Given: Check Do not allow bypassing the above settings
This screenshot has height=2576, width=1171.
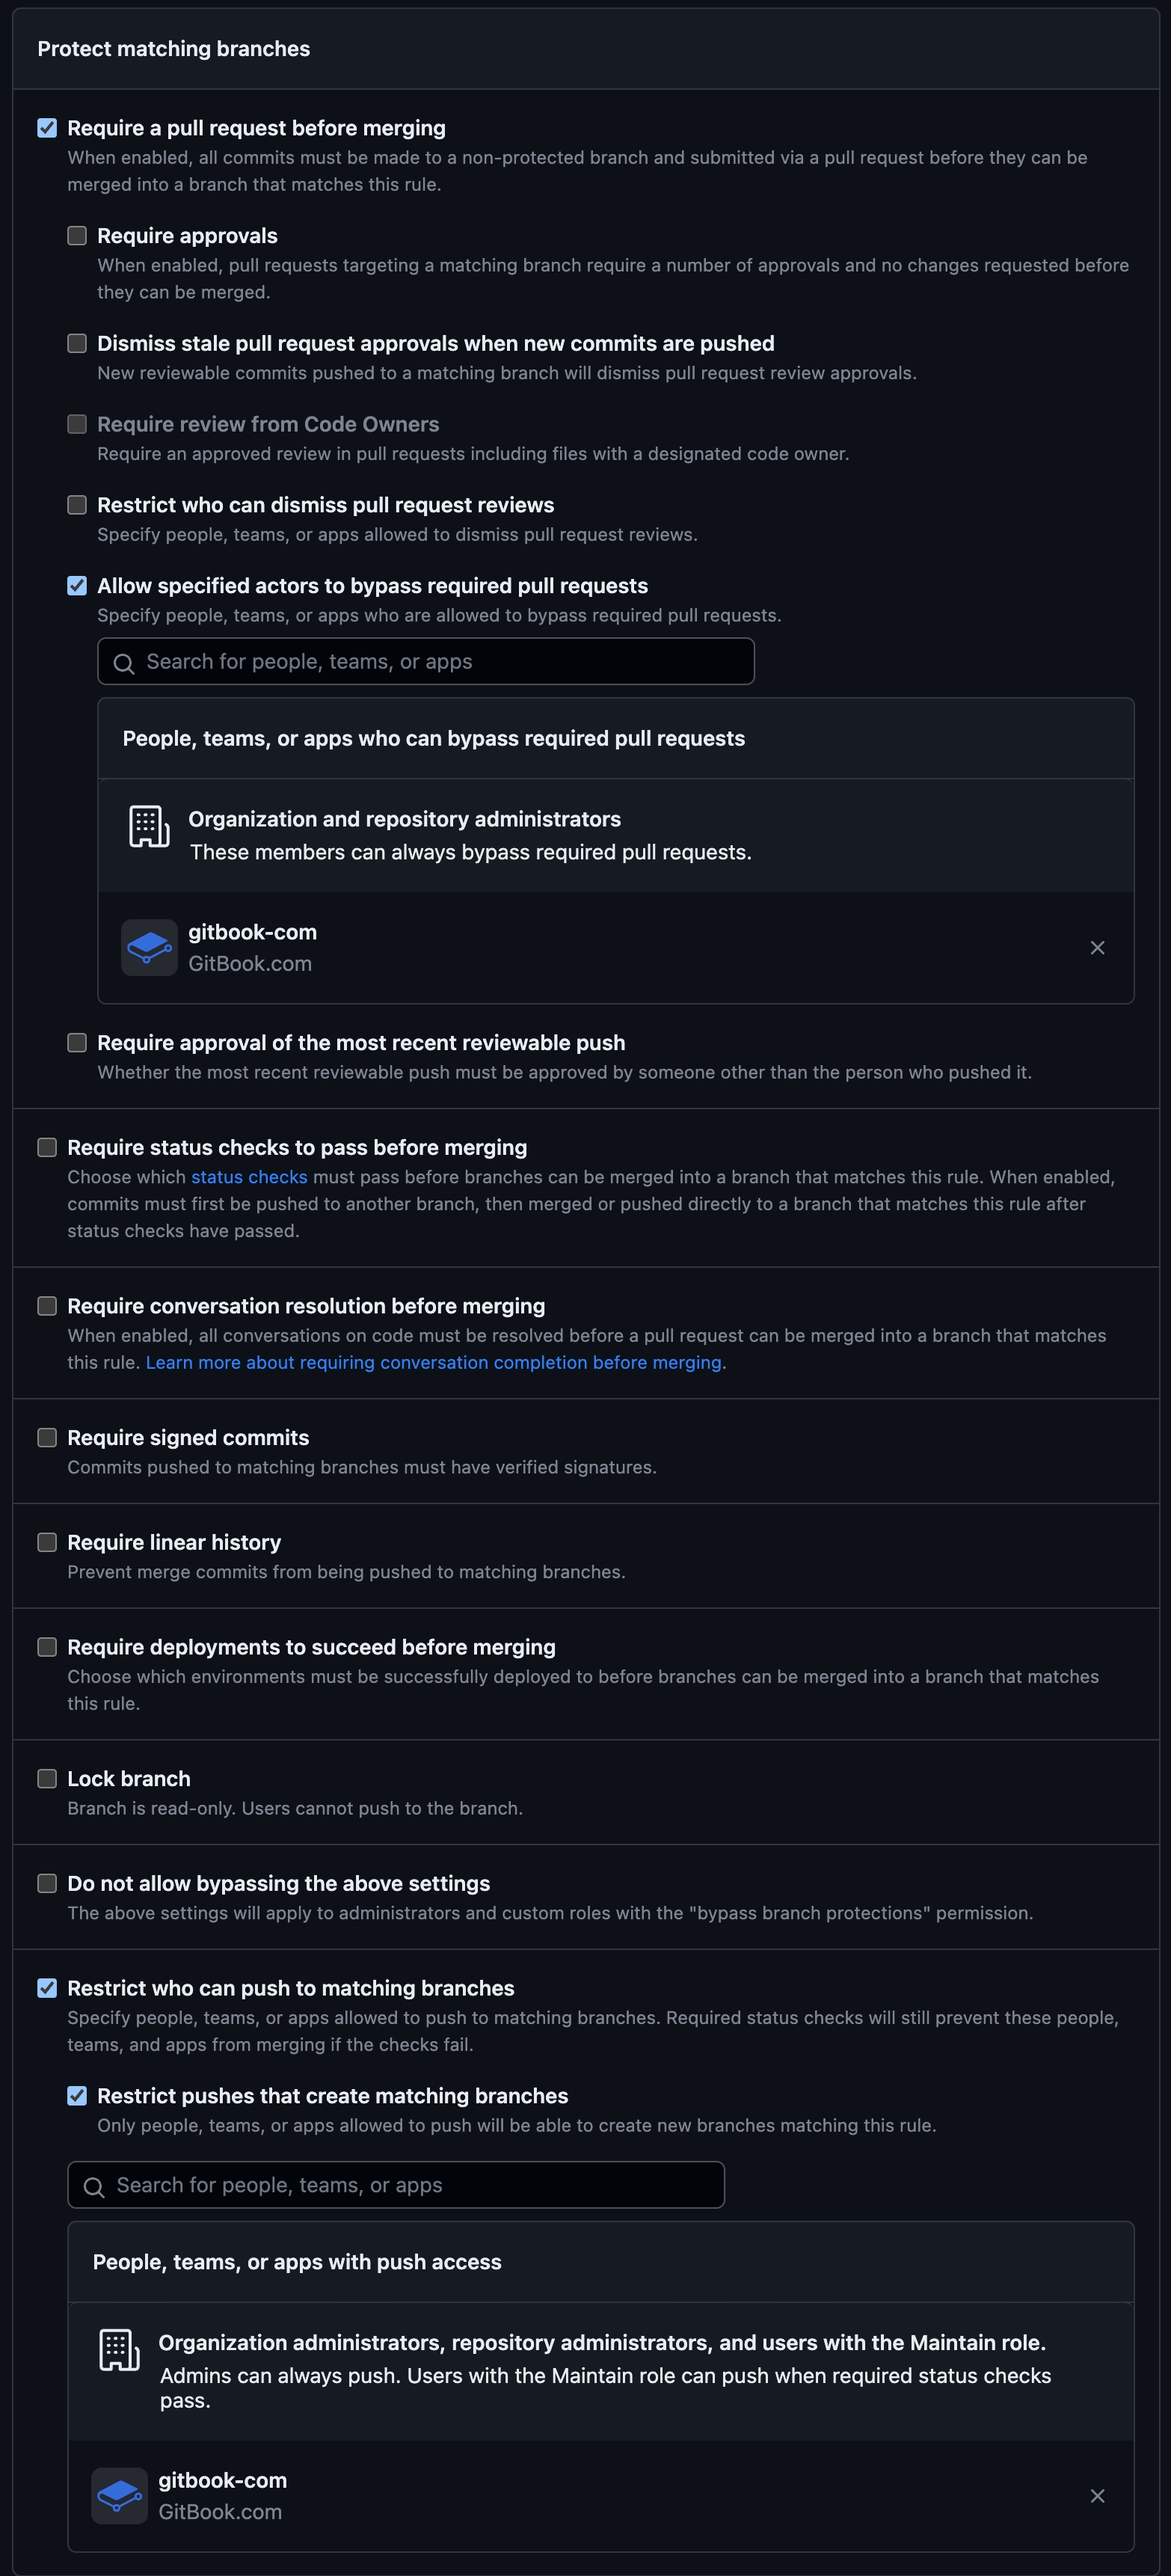Looking at the screenshot, I should pyautogui.click(x=47, y=1883).
